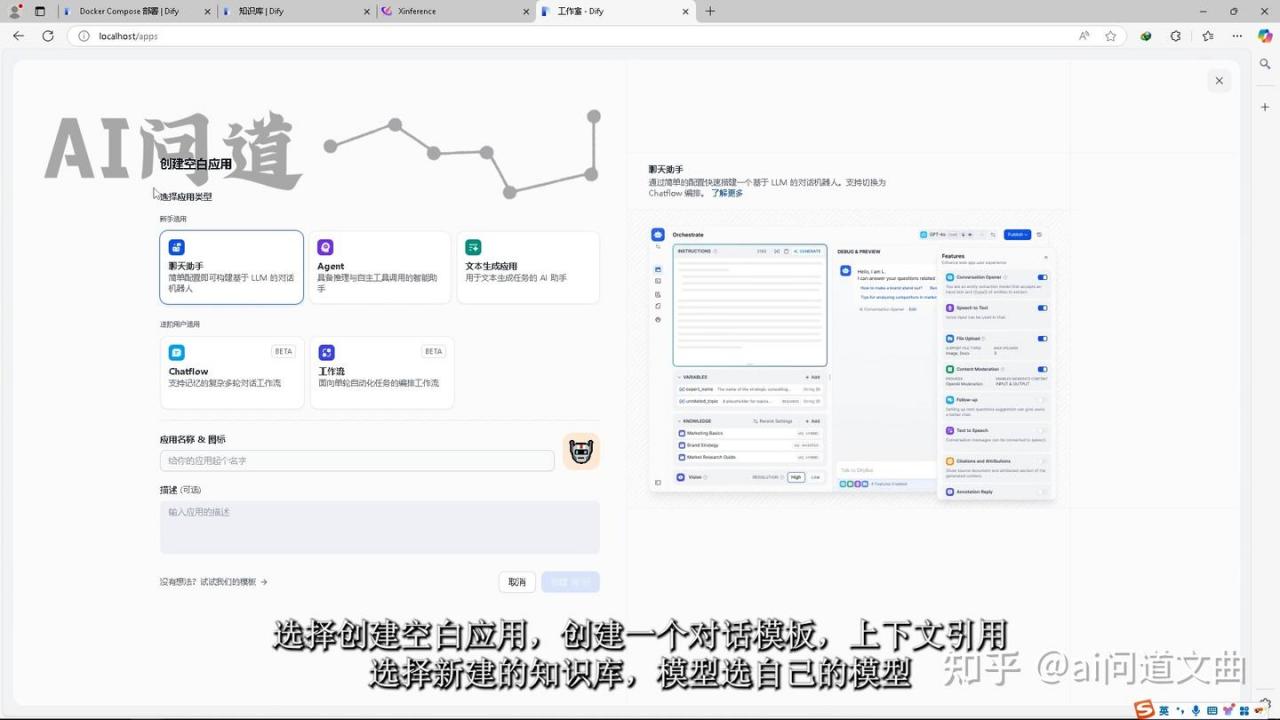Select the 工作流 app type card

click(x=381, y=372)
